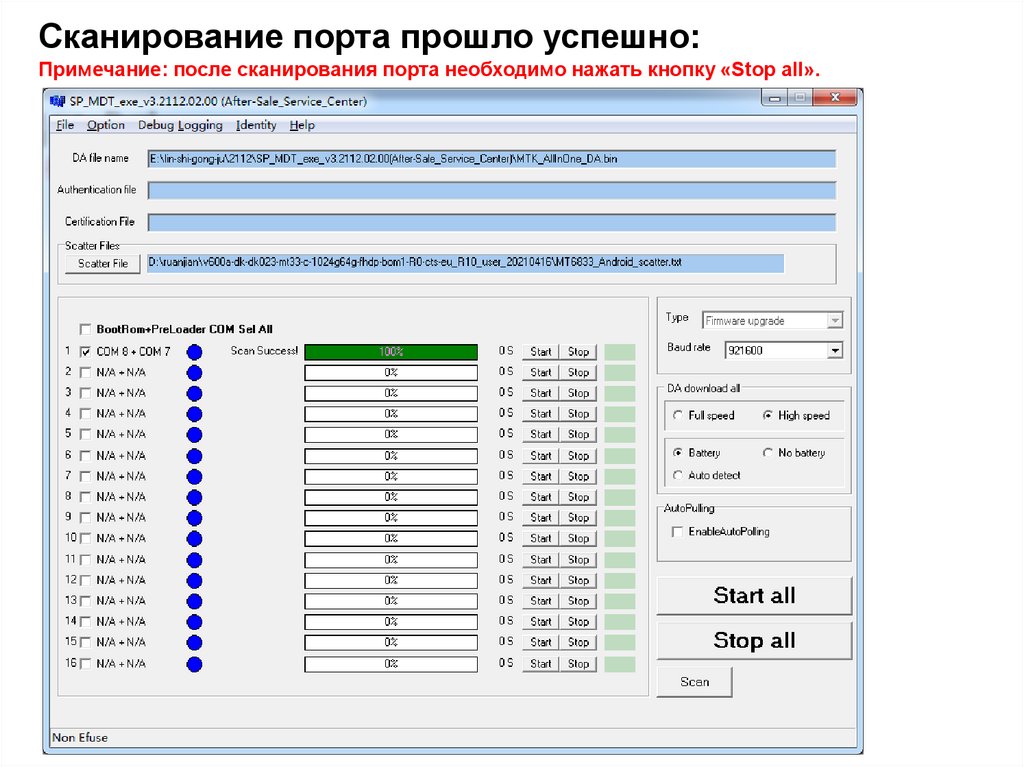Viewport: 1024px width, 767px height.
Task: Select the Auto detect radio option
Action: tap(678, 476)
